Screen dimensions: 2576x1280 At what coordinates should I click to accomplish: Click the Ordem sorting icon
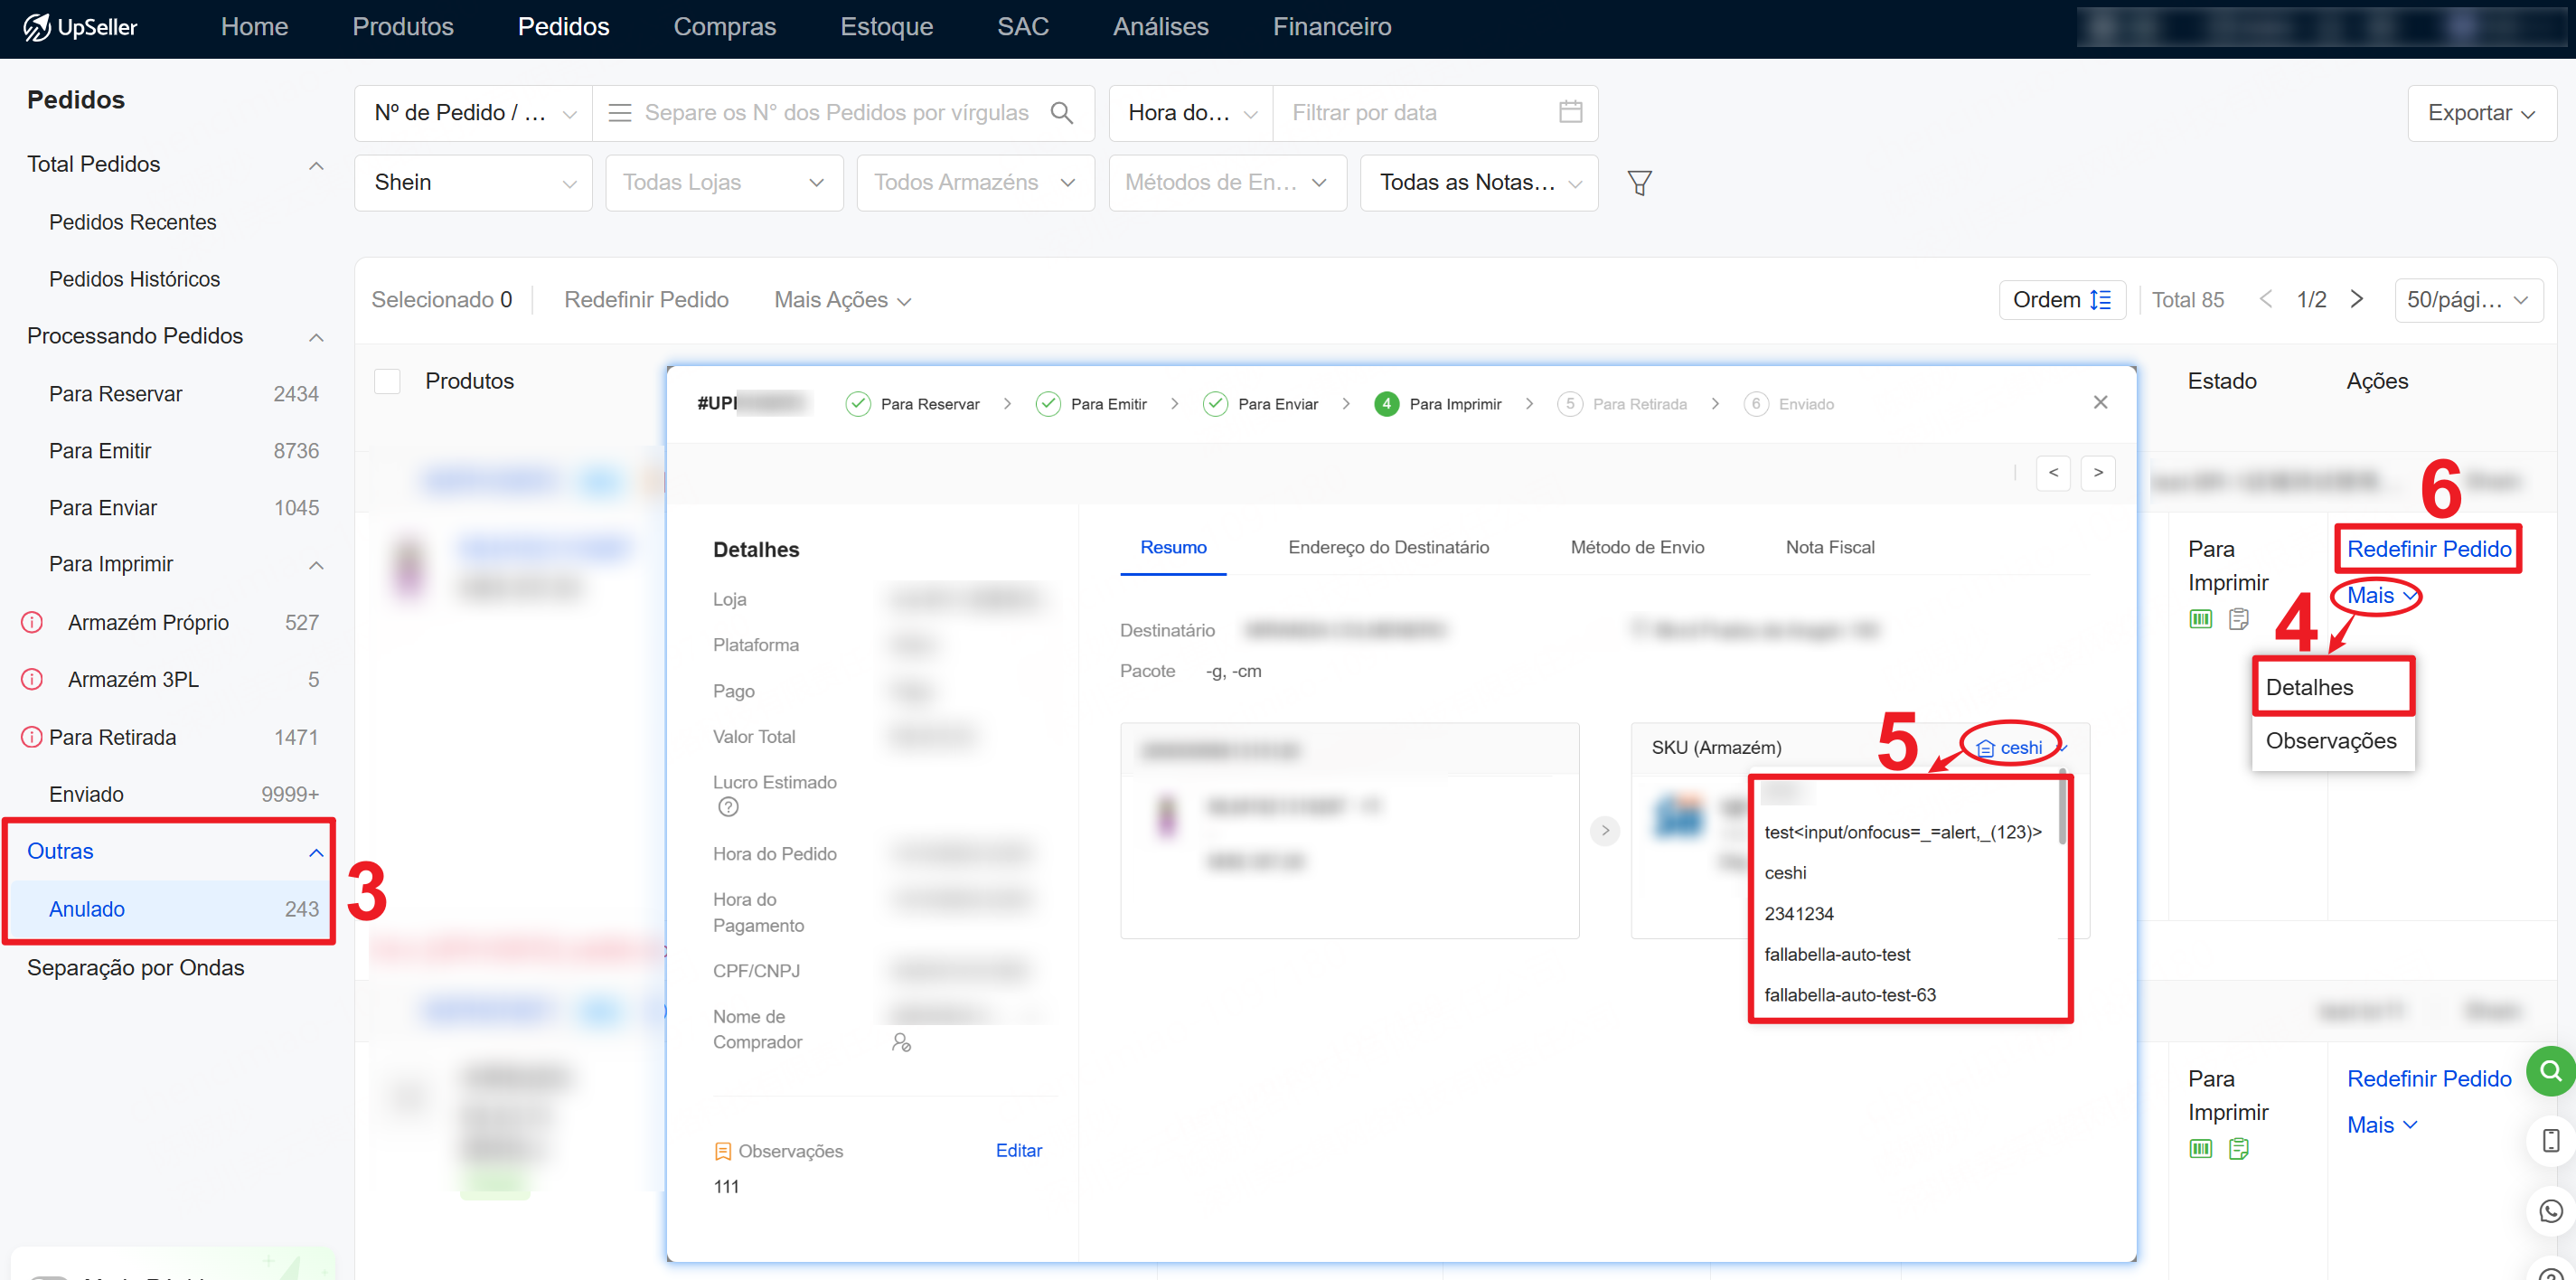(x=2104, y=299)
